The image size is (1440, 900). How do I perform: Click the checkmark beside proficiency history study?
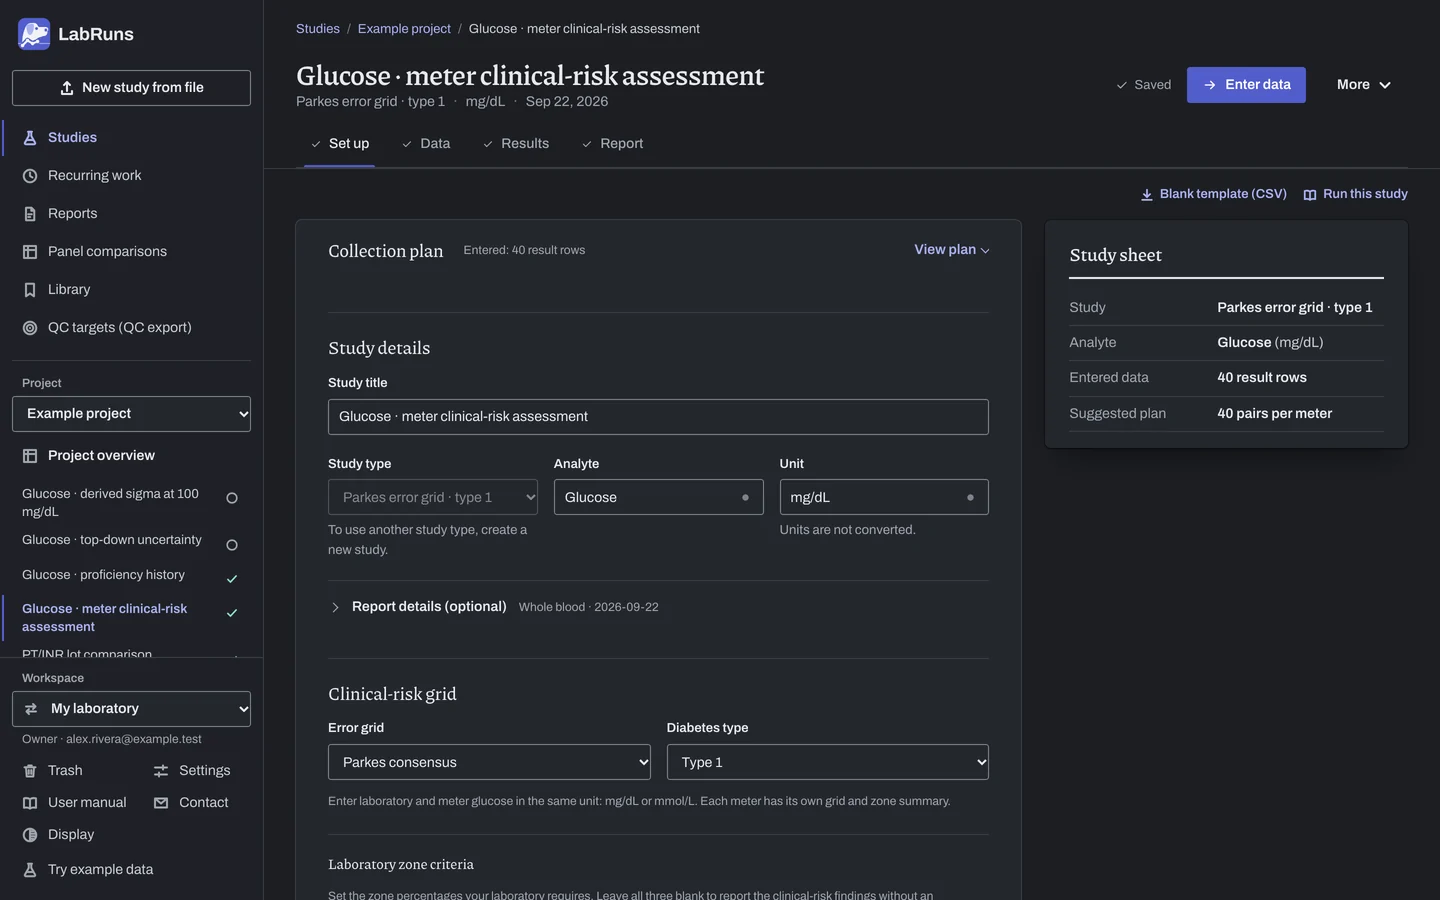[x=232, y=579]
